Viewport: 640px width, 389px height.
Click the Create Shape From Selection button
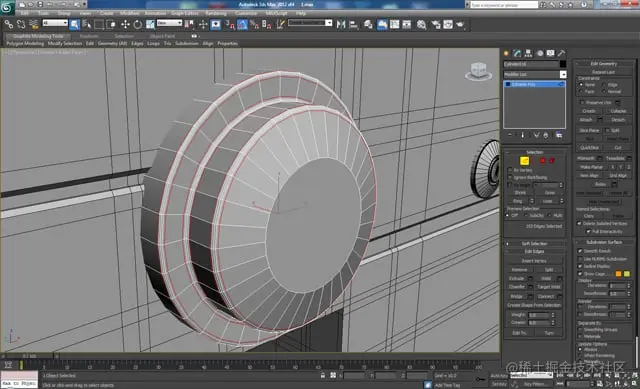[x=534, y=305]
